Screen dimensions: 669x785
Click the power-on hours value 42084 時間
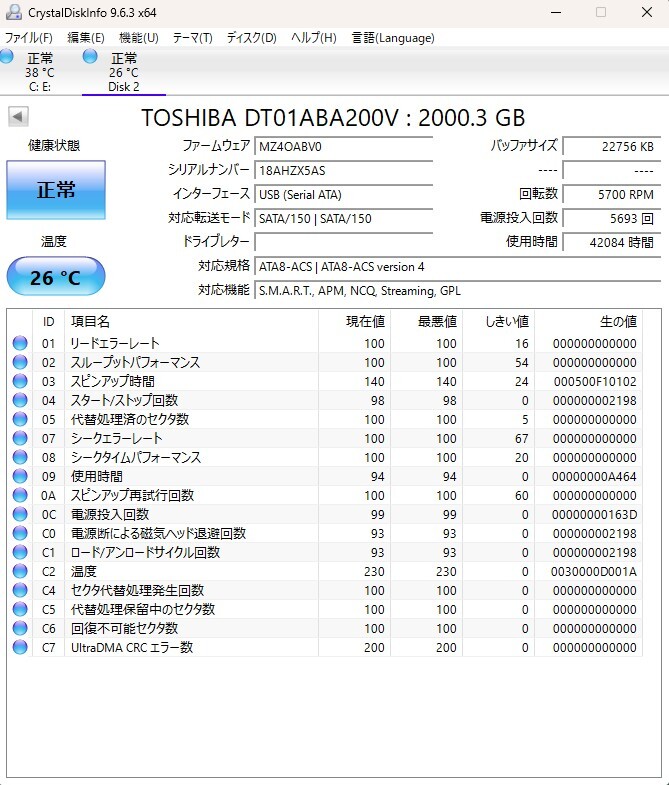[612, 242]
